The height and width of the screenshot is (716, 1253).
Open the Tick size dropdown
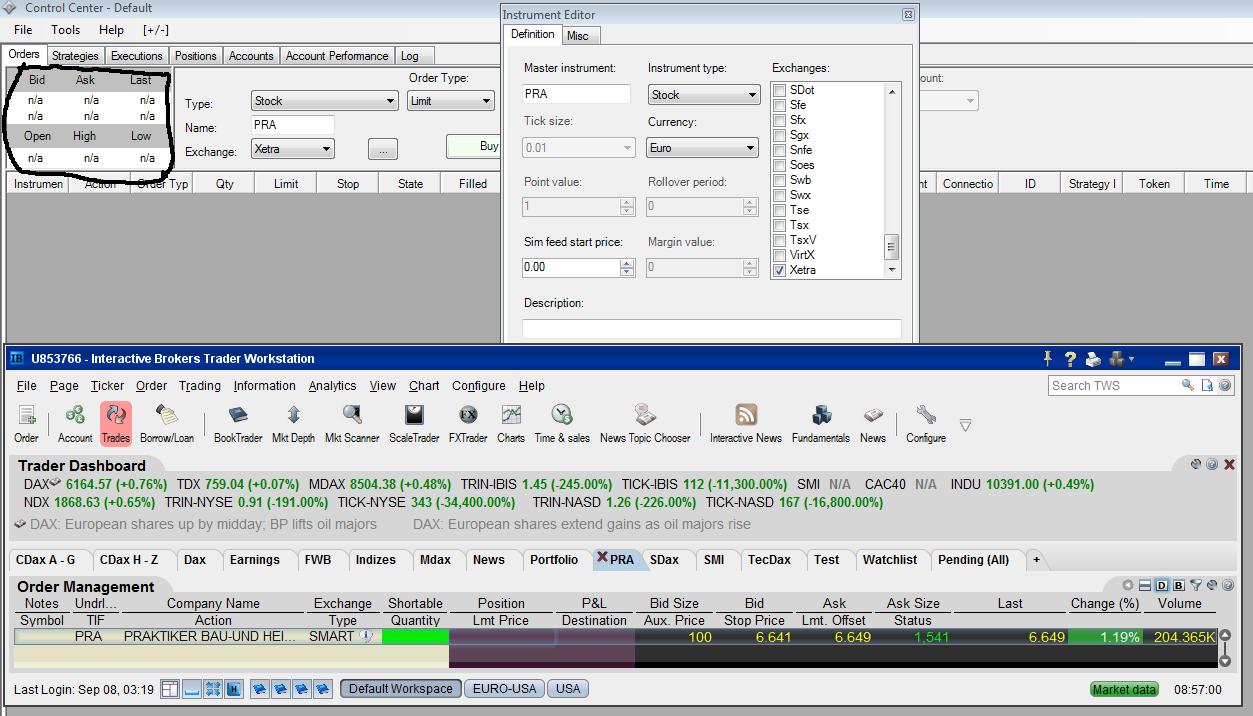[x=579, y=148]
